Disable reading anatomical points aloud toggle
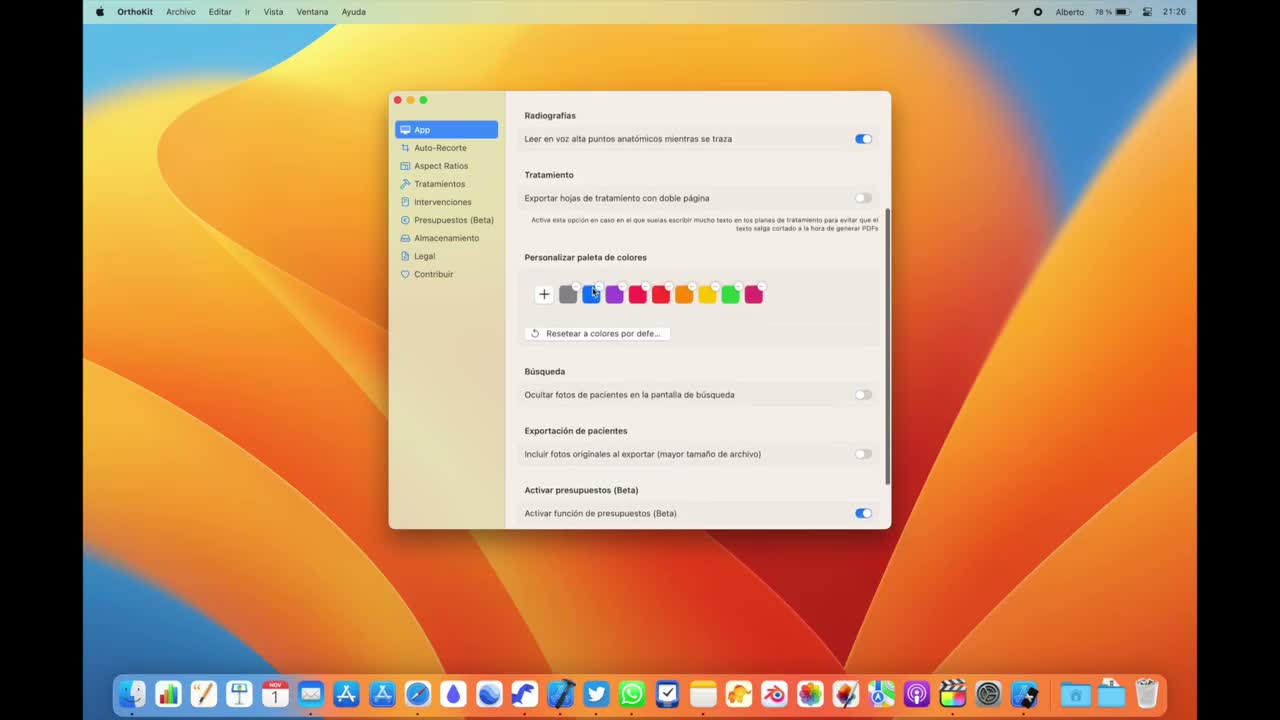The width and height of the screenshot is (1280, 720). click(x=863, y=139)
